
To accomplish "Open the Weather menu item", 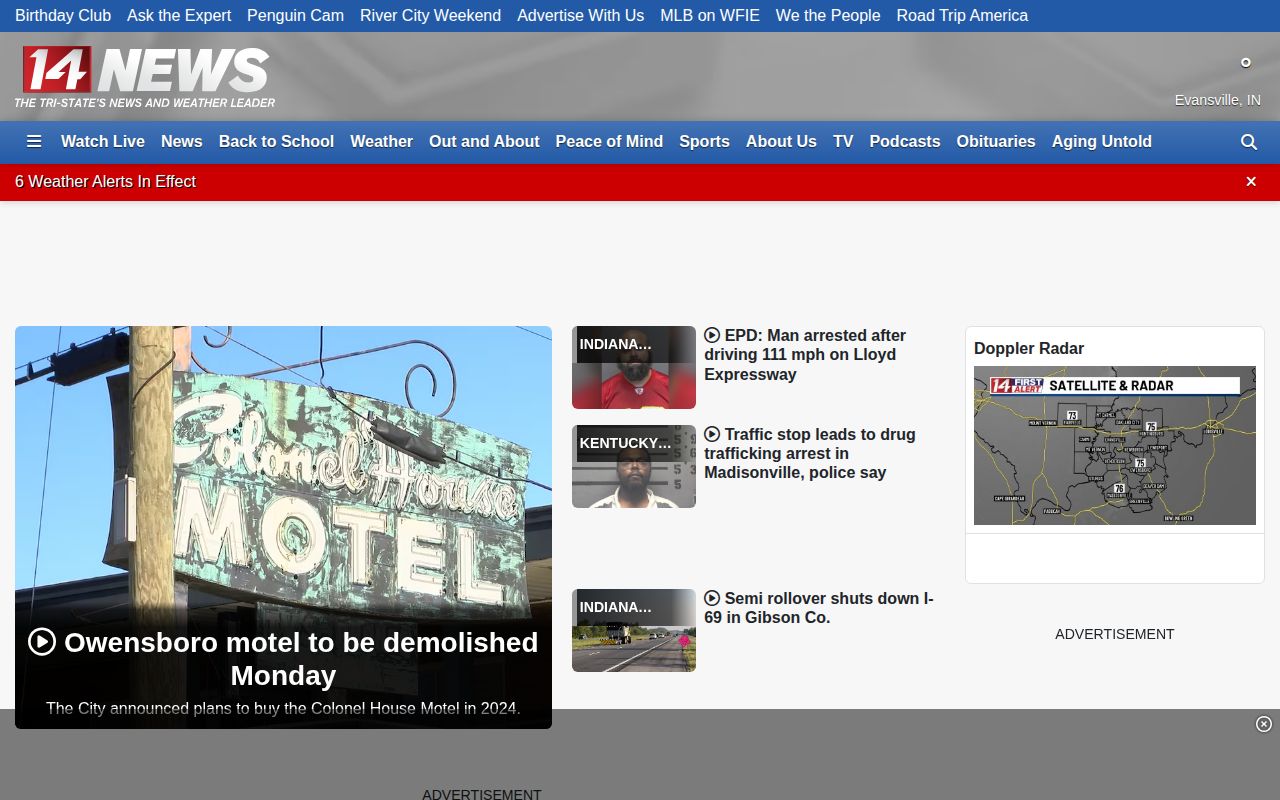I will click(381, 142).
